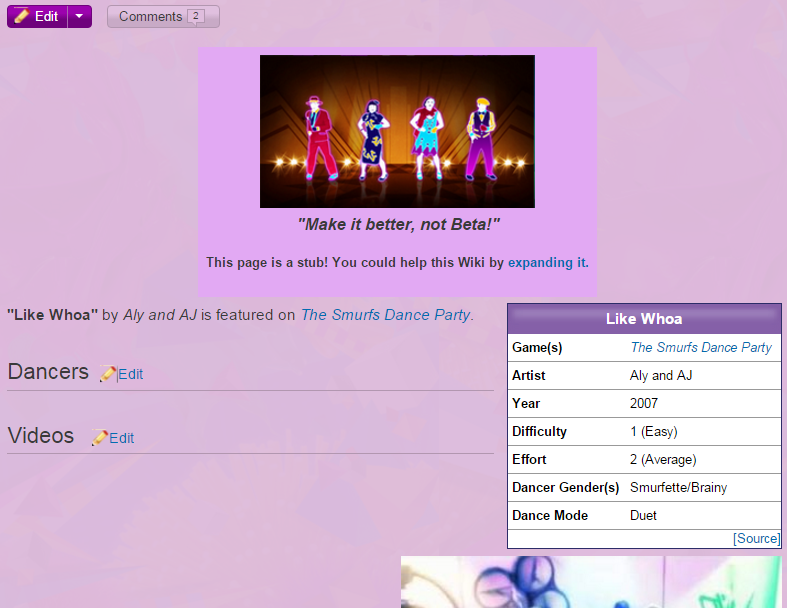Open The Smurfs Dance Party link in intro sentence
Viewport: 787px width, 608px height.
tap(385, 315)
